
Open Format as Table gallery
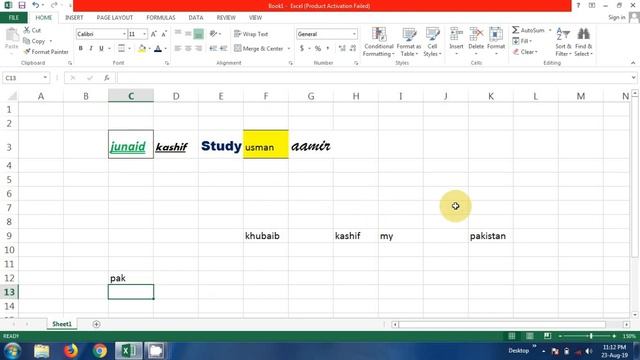[409, 42]
